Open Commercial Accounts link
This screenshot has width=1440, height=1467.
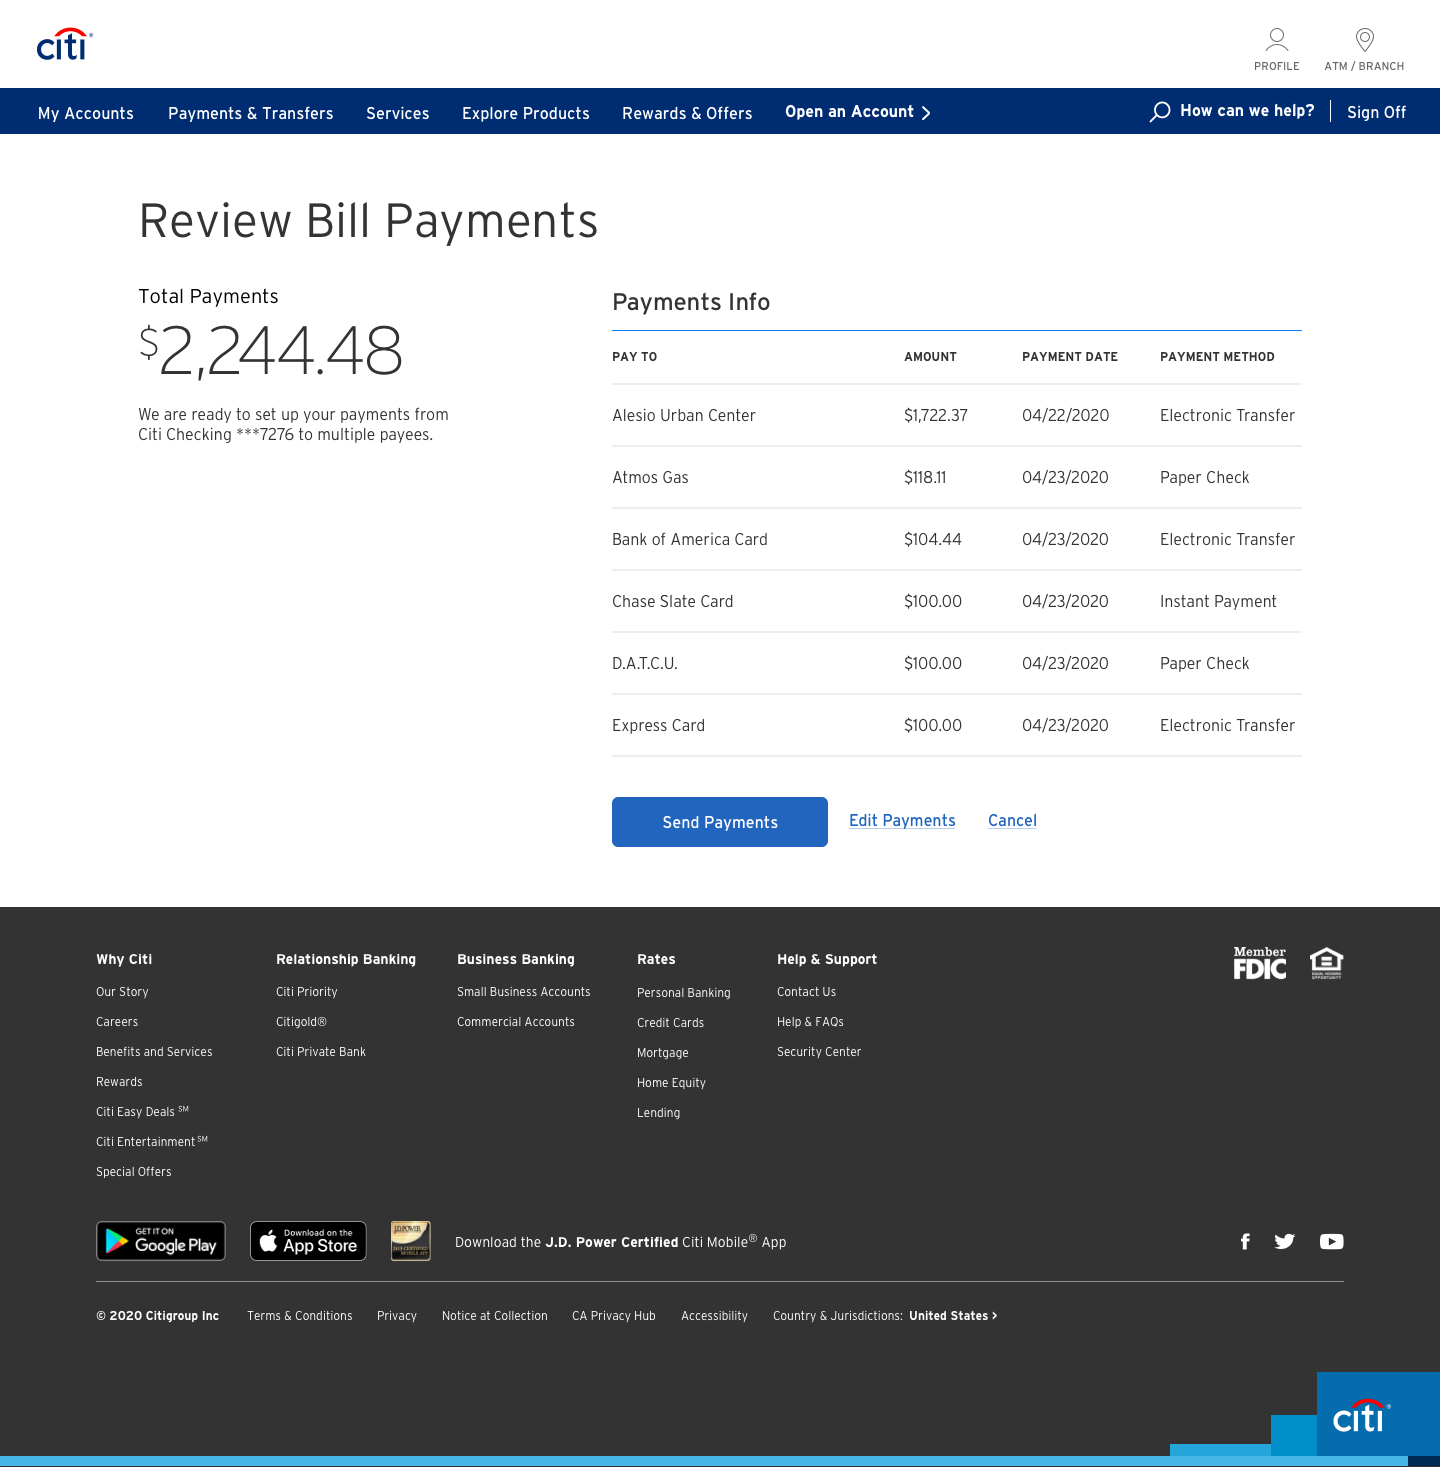point(516,1022)
